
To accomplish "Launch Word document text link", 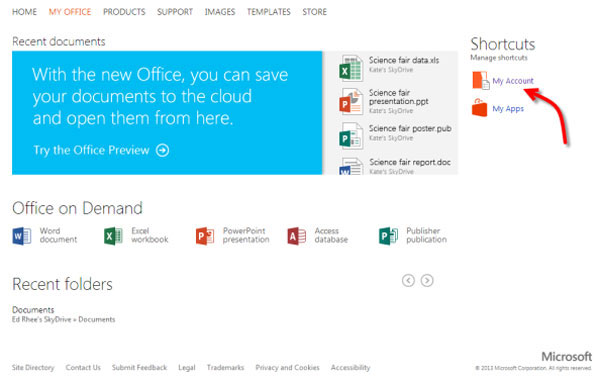I will 58,235.
